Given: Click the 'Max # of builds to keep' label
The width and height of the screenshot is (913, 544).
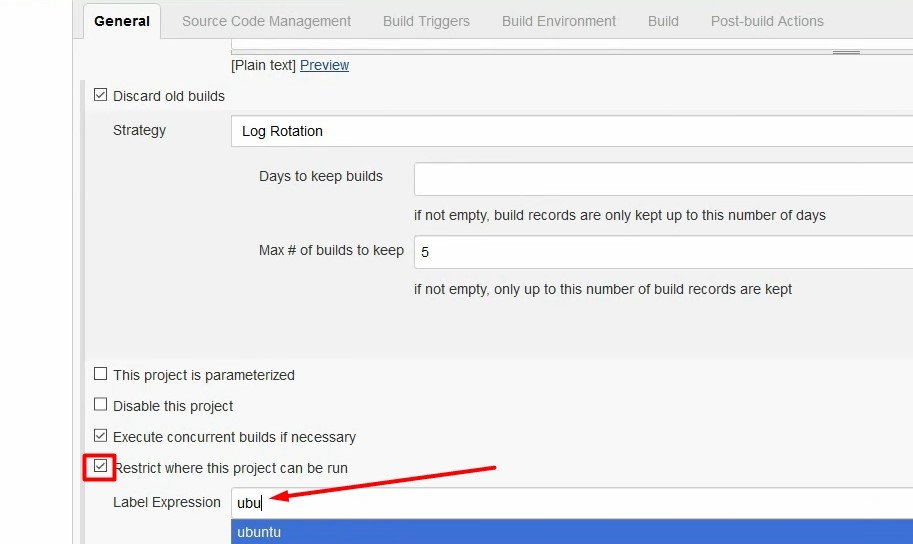Looking at the screenshot, I should pyautogui.click(x=331, y=250).
